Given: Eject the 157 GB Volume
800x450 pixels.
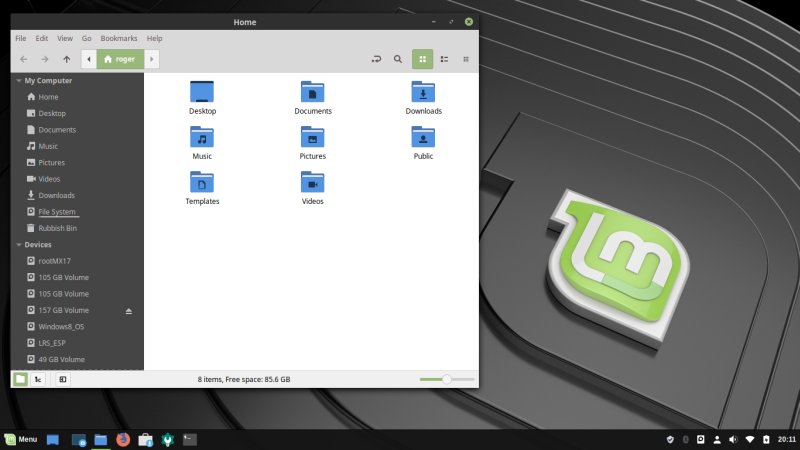Looking at the screenshot, I should click(128, 311).
